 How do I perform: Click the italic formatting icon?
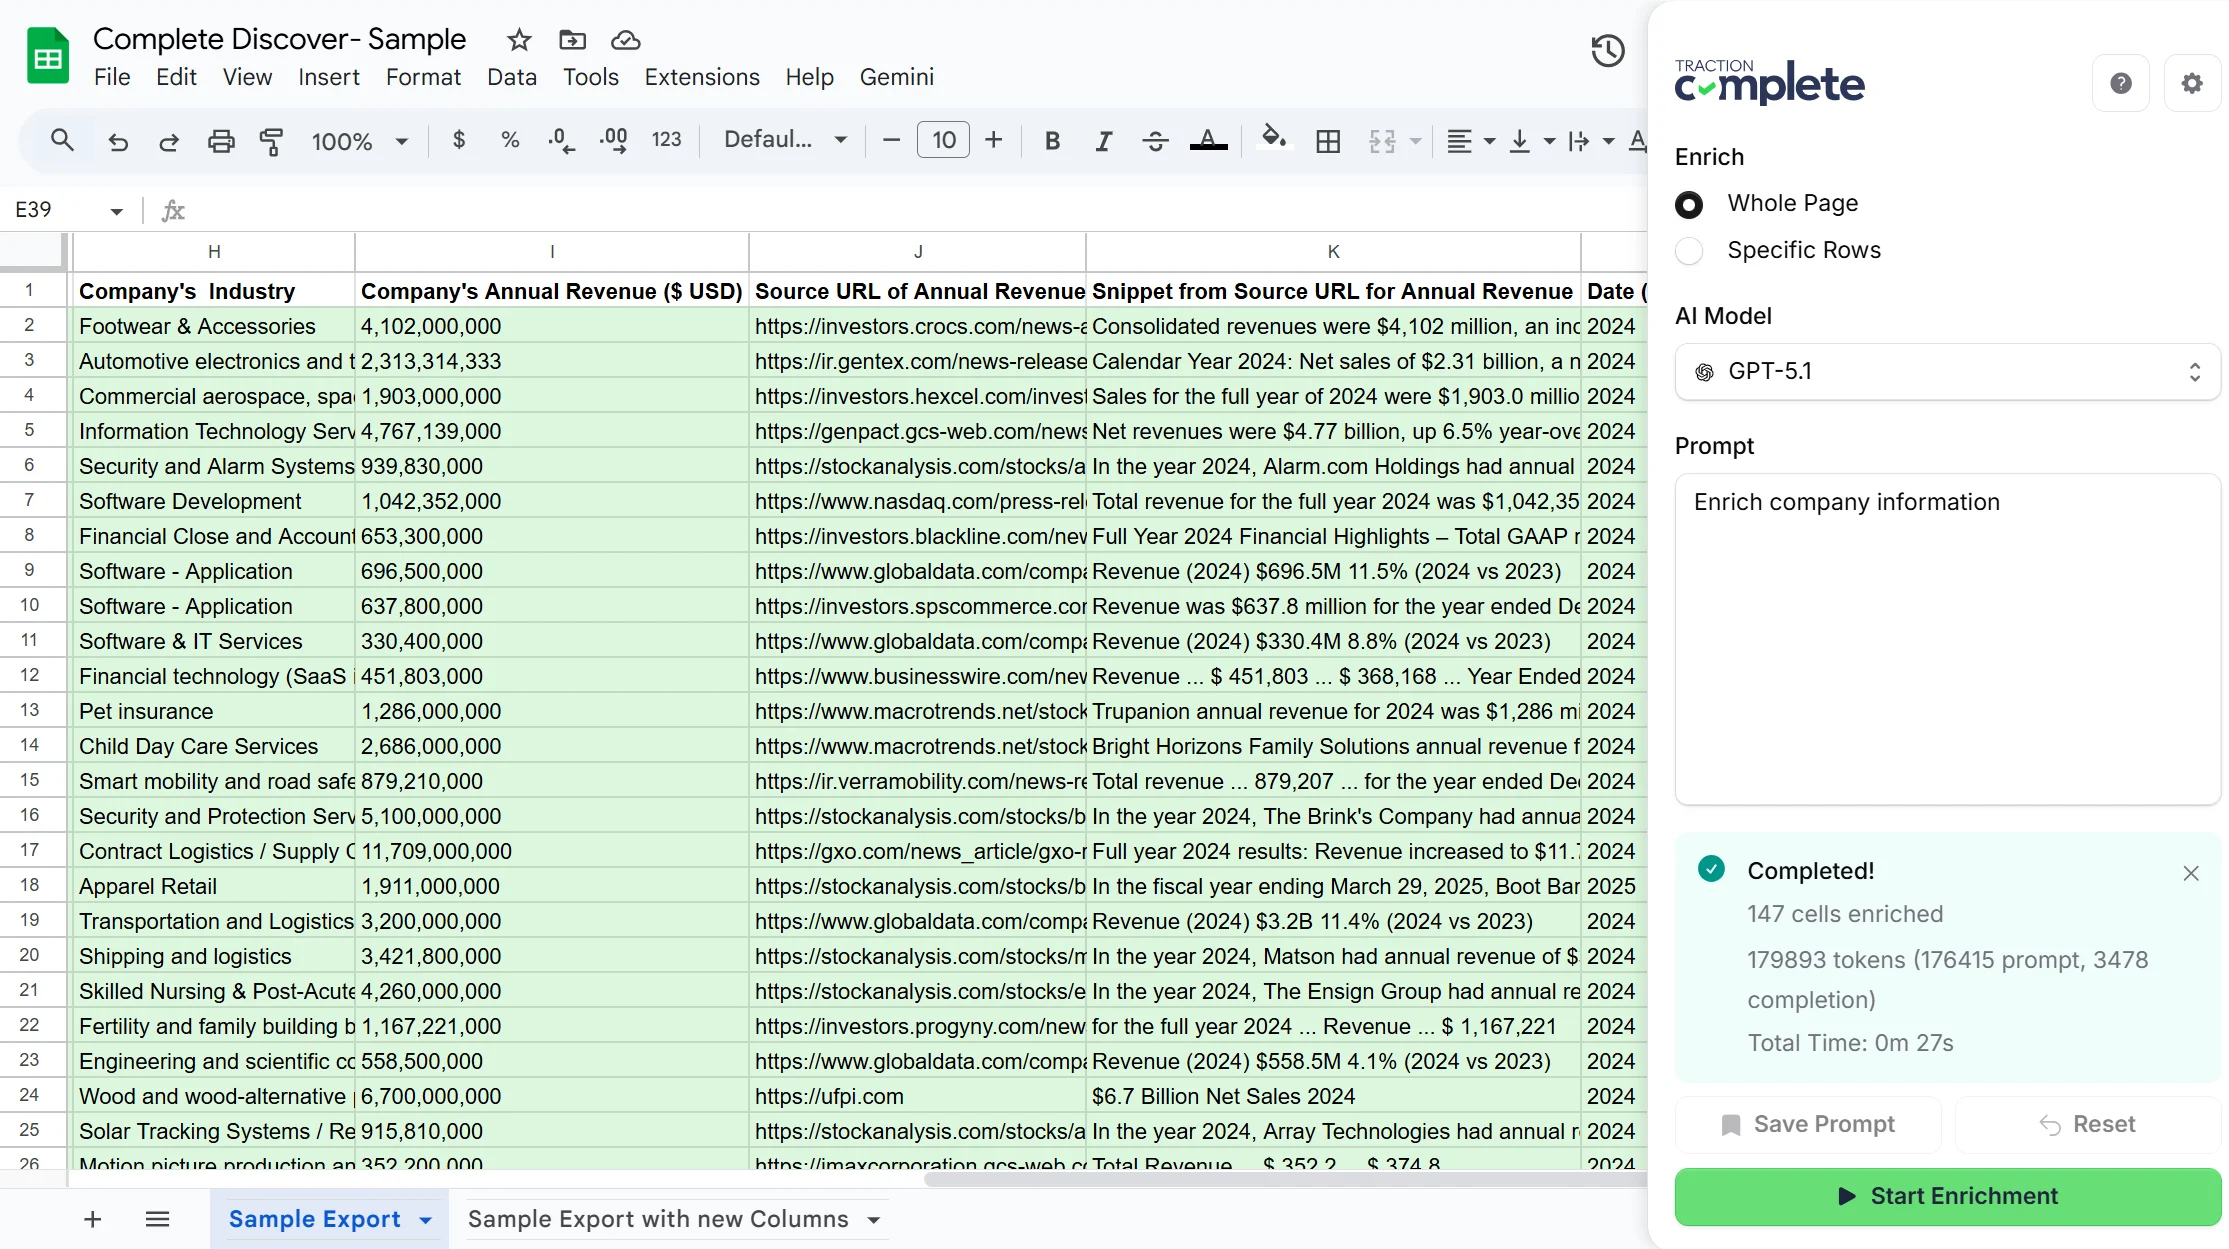(x=1103, y=141)
